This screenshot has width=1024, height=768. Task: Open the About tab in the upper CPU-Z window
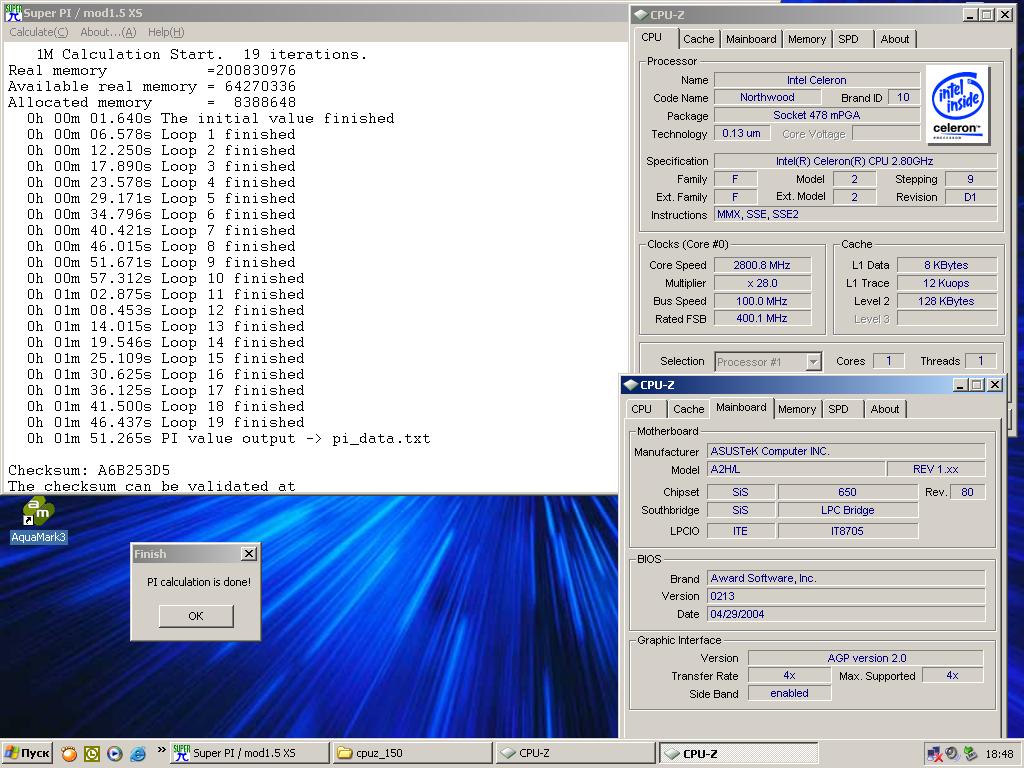894,39
